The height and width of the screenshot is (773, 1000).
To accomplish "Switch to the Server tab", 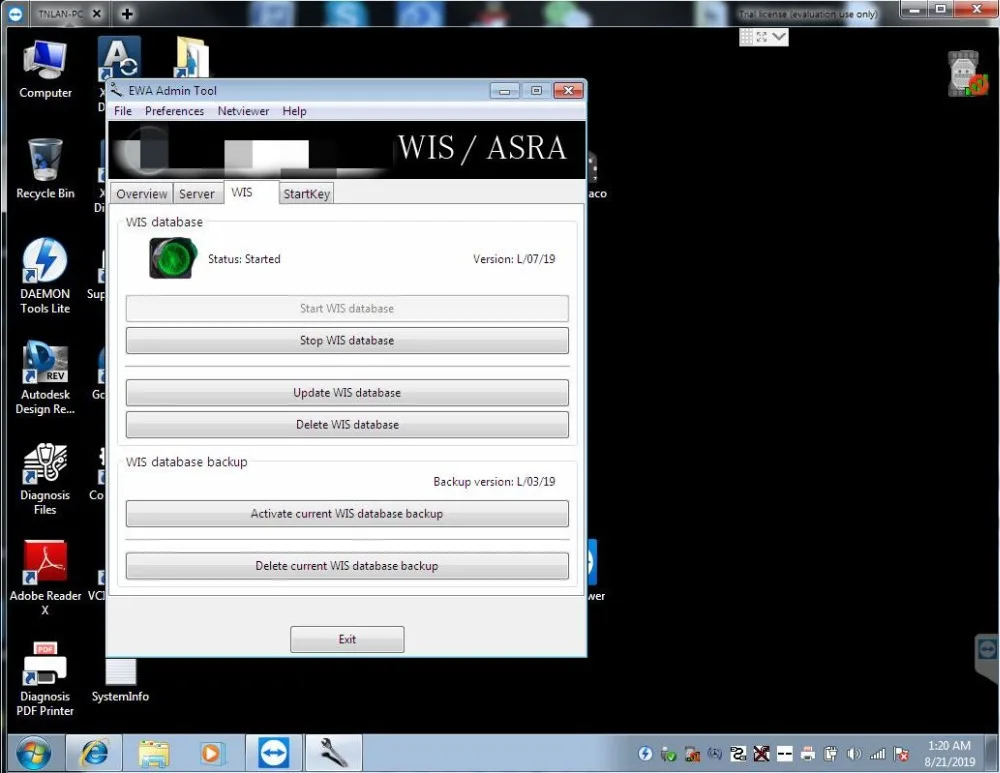I will 196,194.
